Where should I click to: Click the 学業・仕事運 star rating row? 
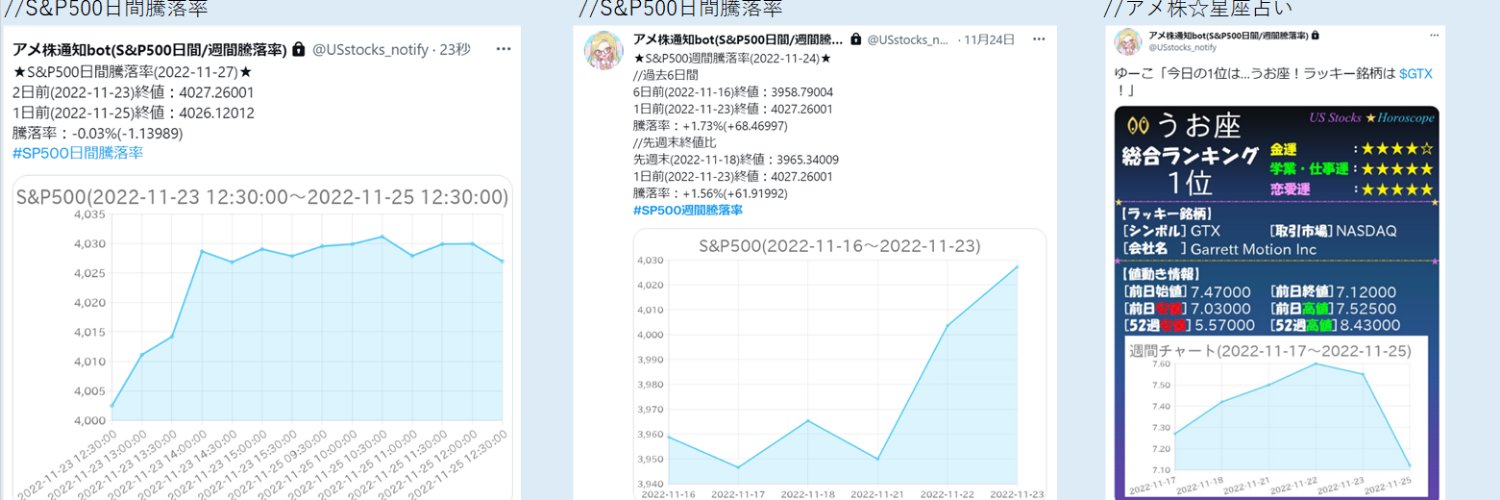pos(1352,169)
